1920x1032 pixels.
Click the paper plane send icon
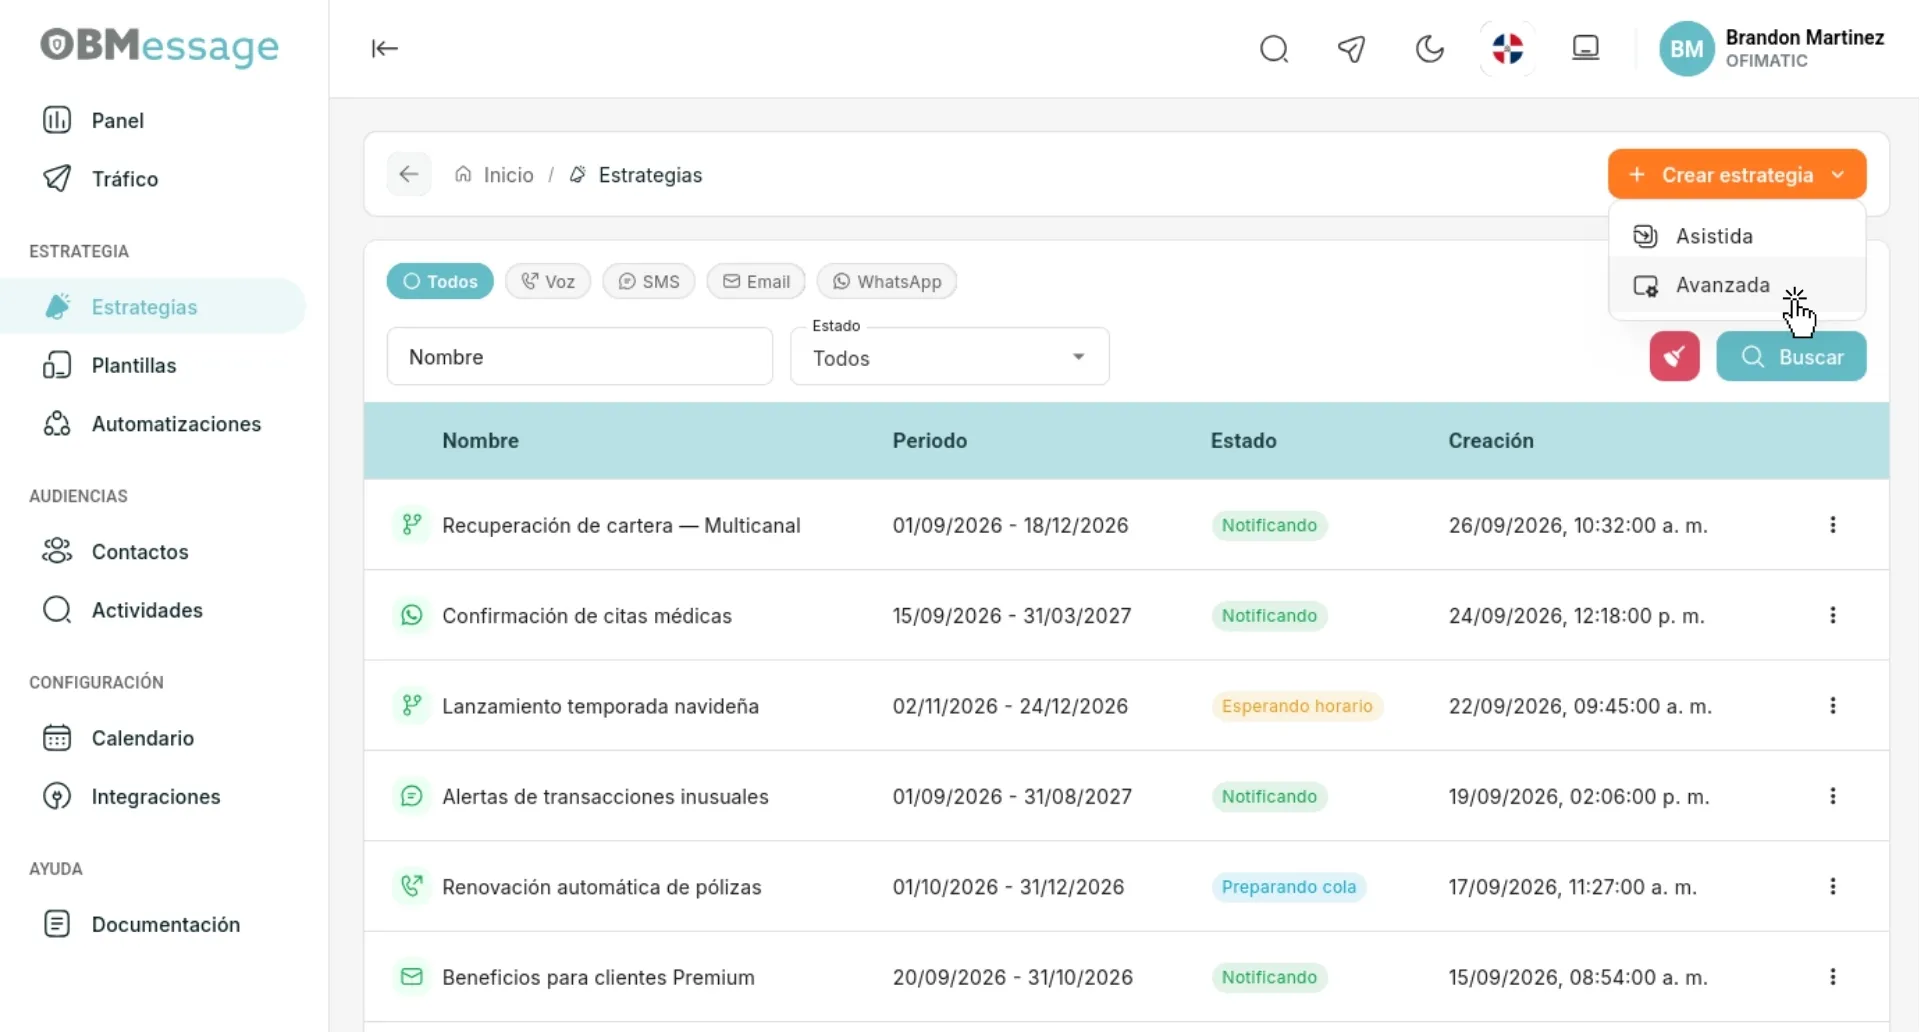coord(1352,48)
